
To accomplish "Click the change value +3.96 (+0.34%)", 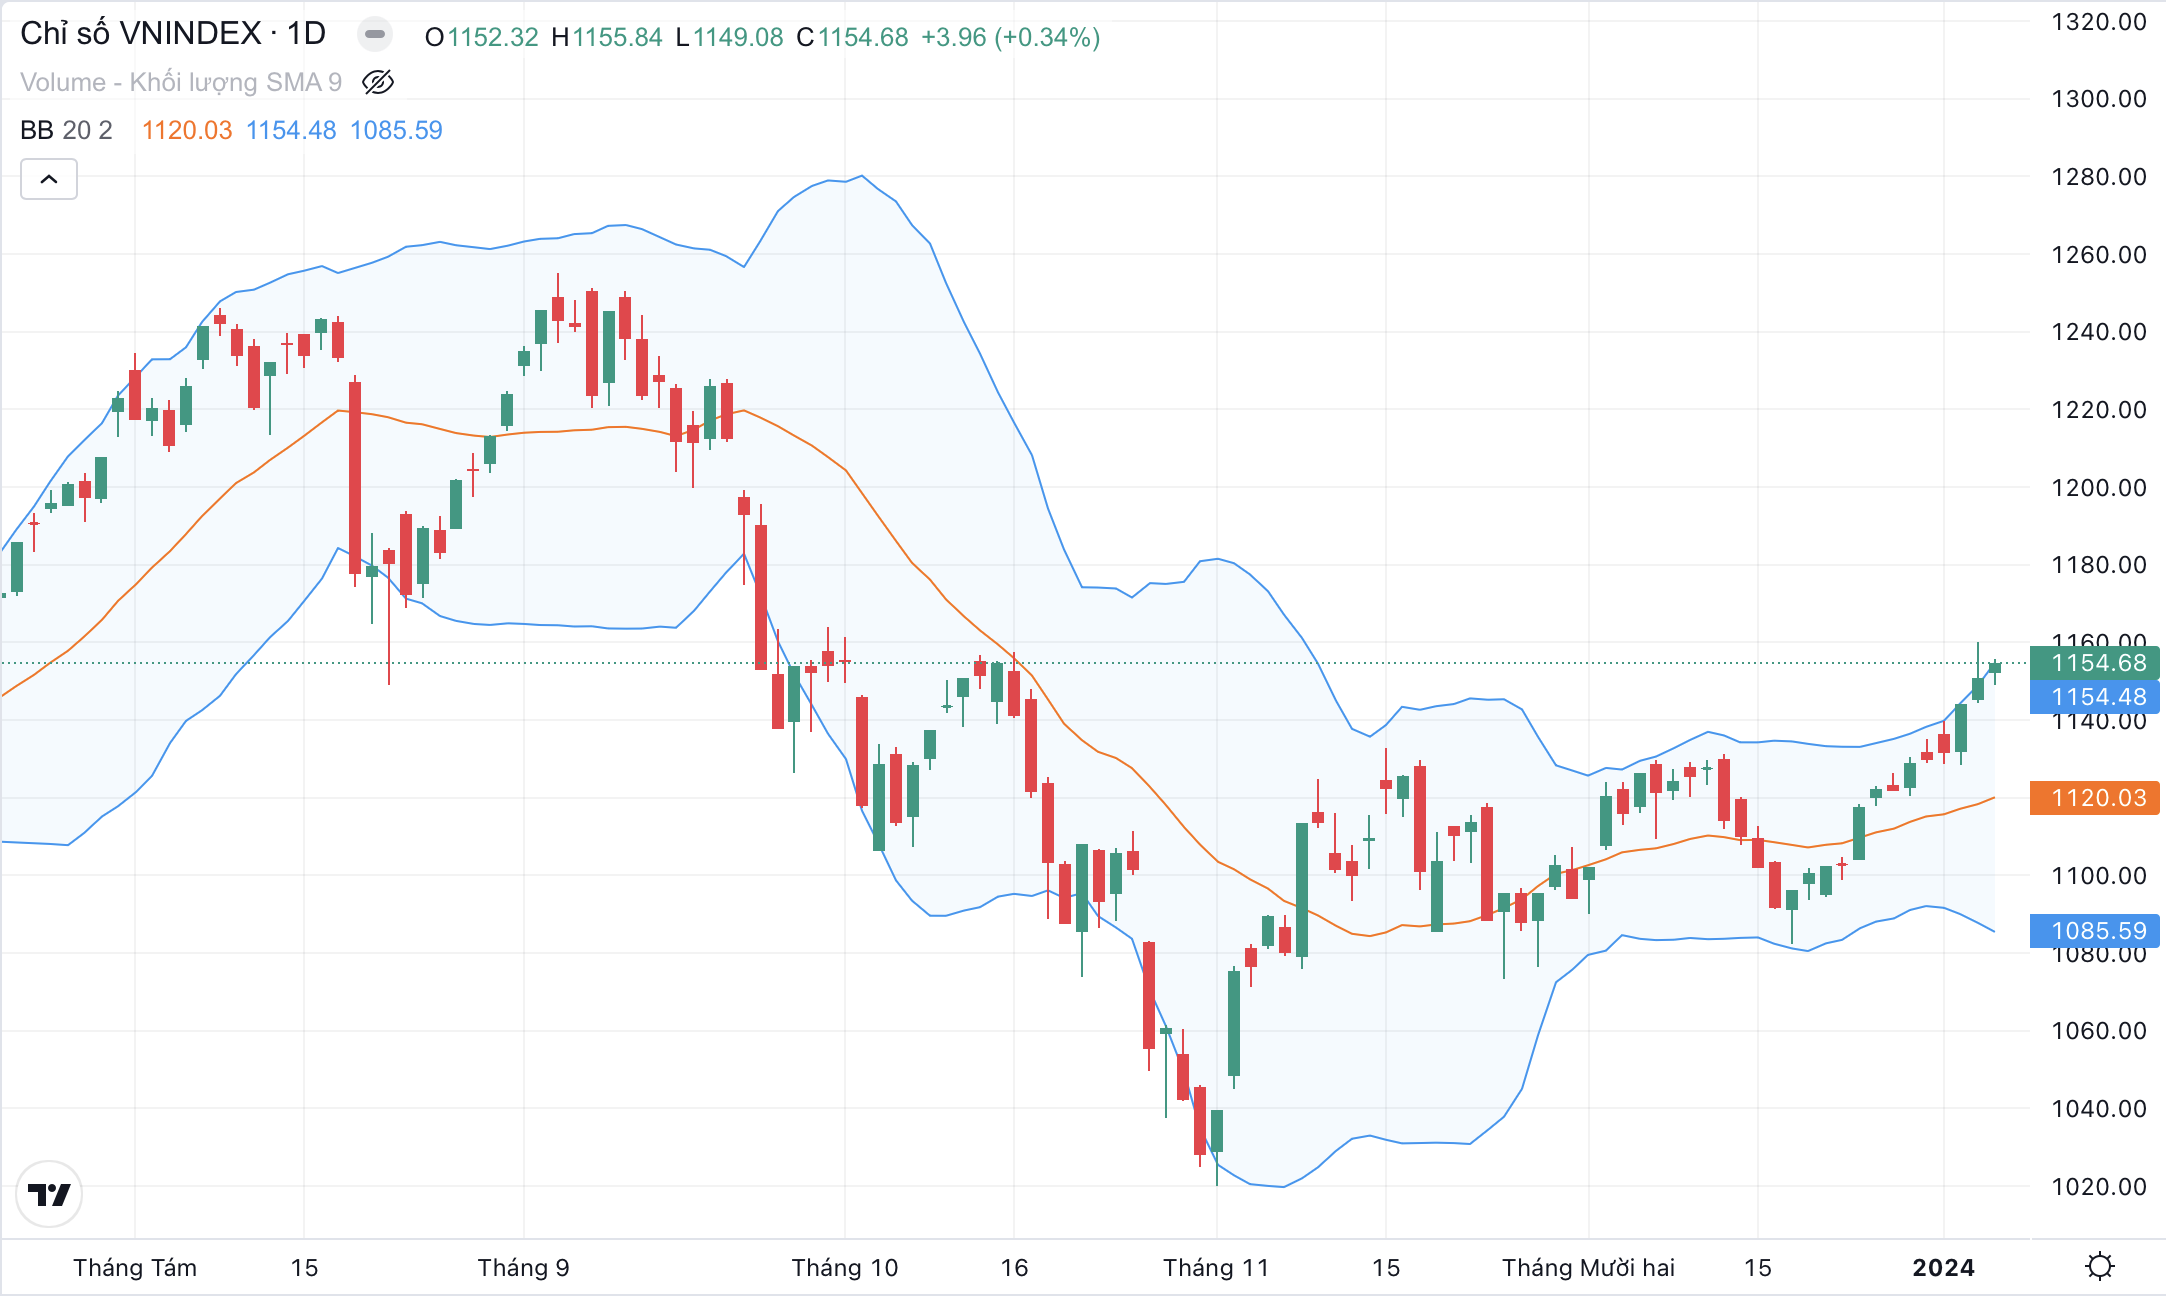I will pyautogui.click(x=1011, y=37).
